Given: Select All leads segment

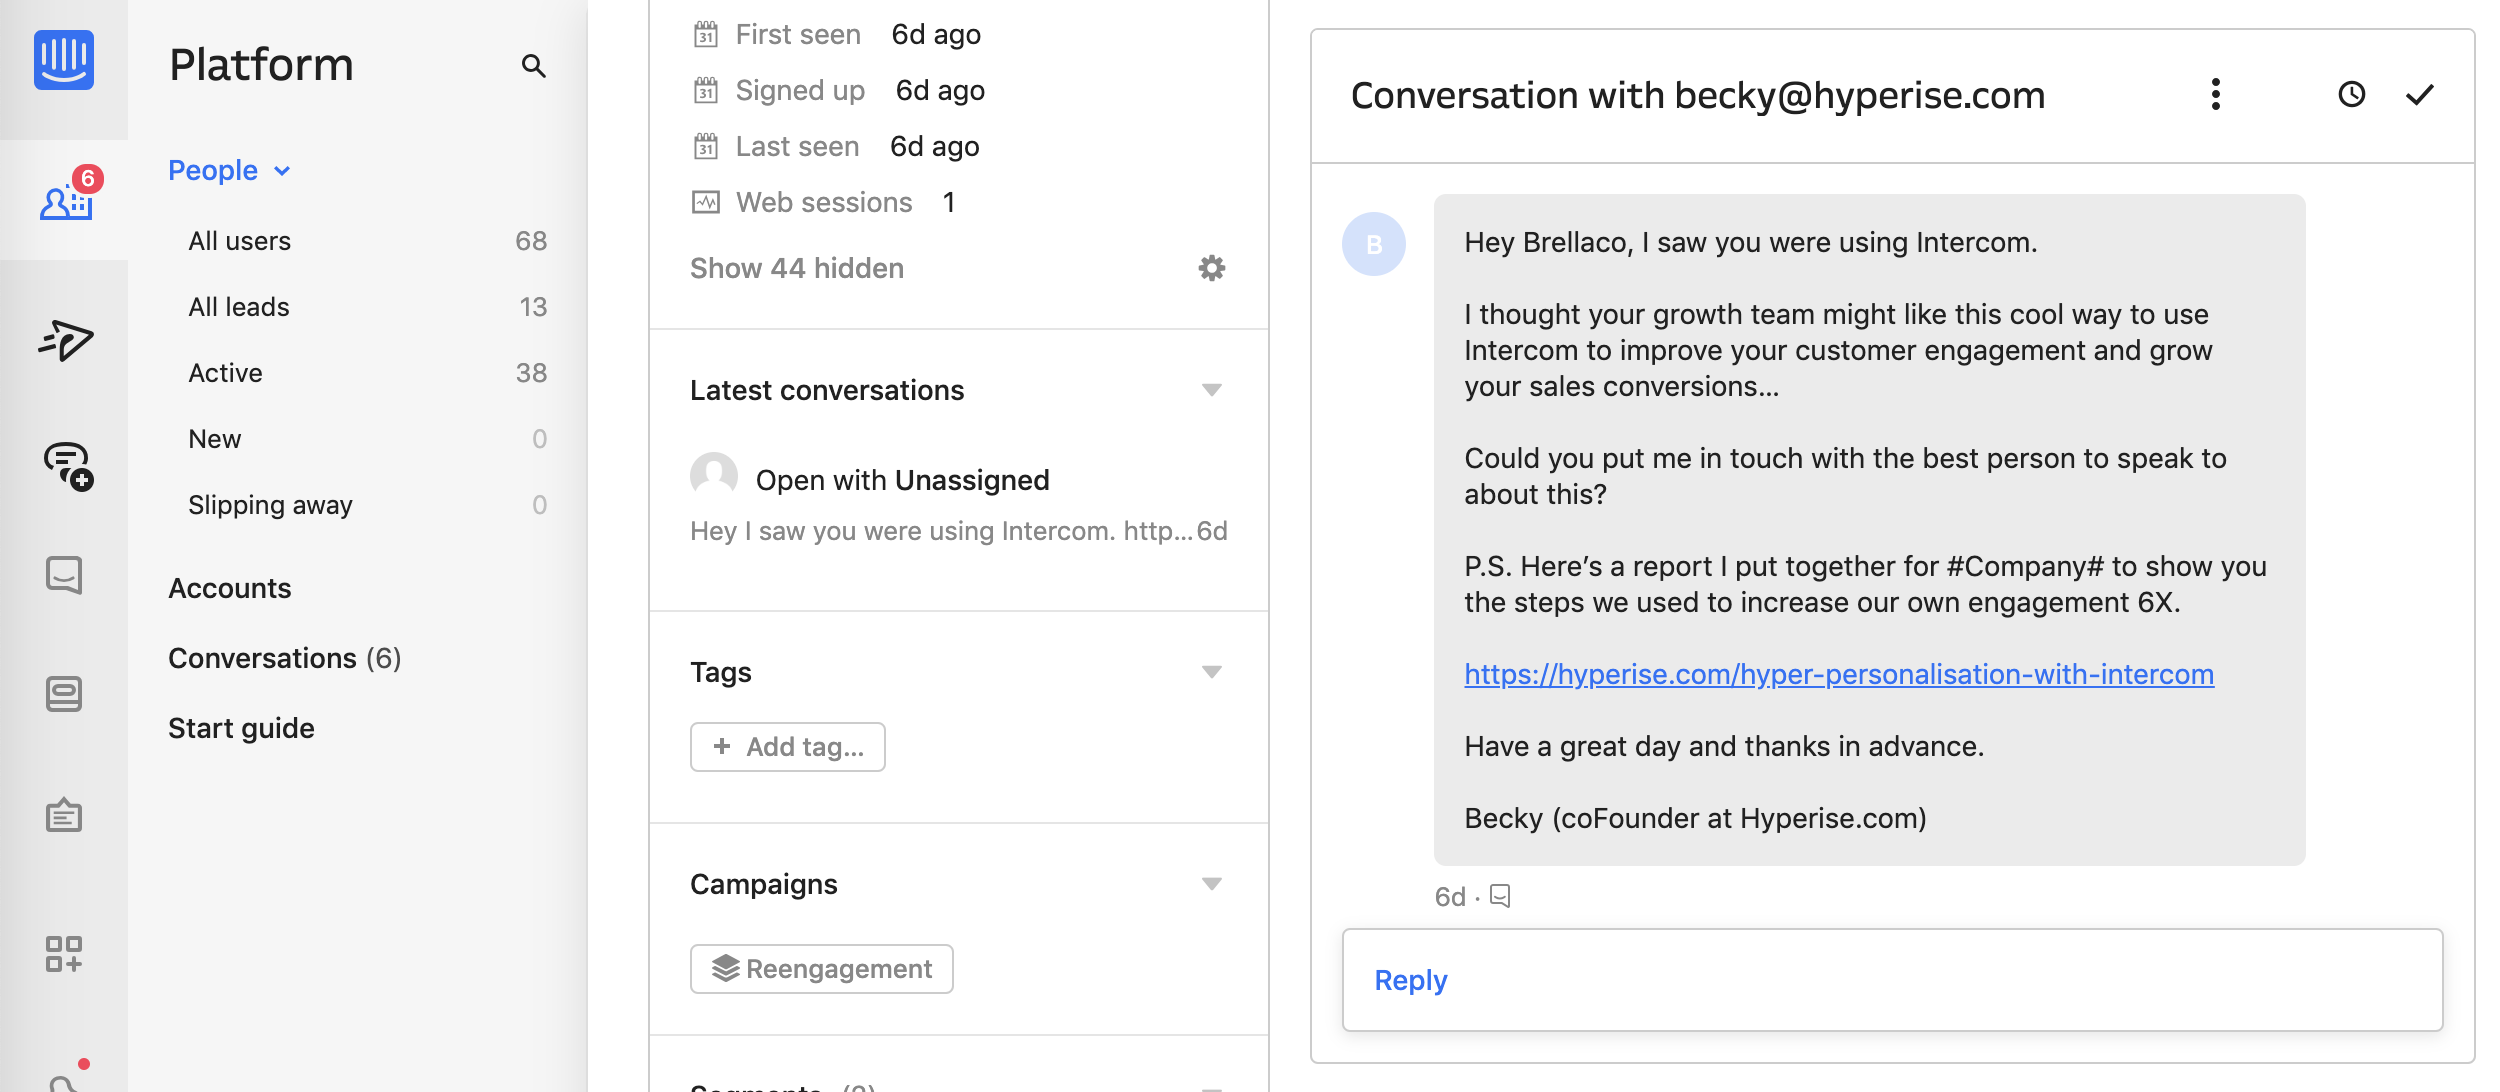Looking at the screenshot, I should (x=368, y=307).
